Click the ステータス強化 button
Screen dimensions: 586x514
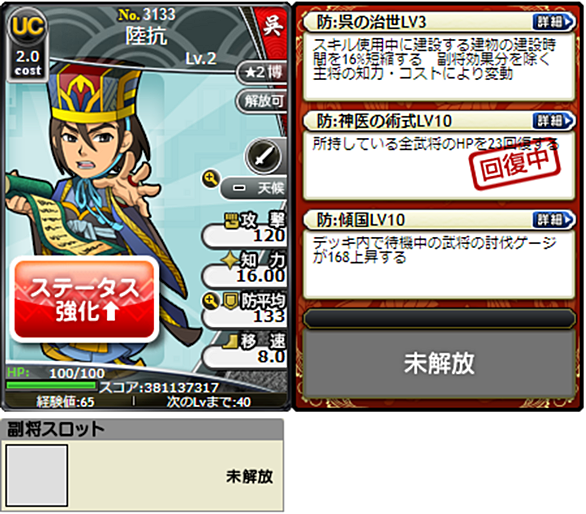pyautogui.click(x=84, y=299)
